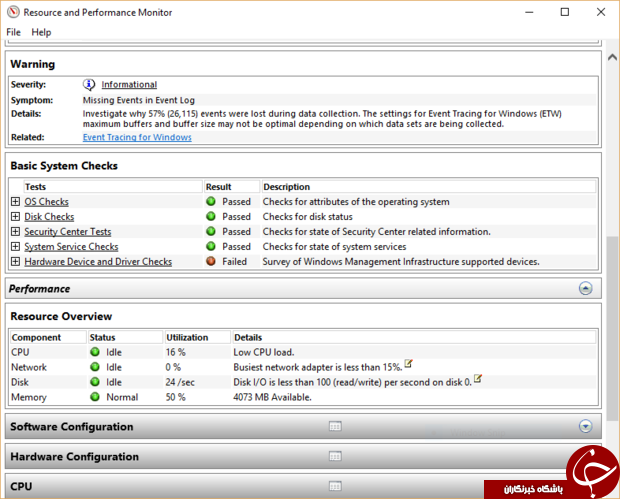Open the Security Center Tests link

(68, 232)
